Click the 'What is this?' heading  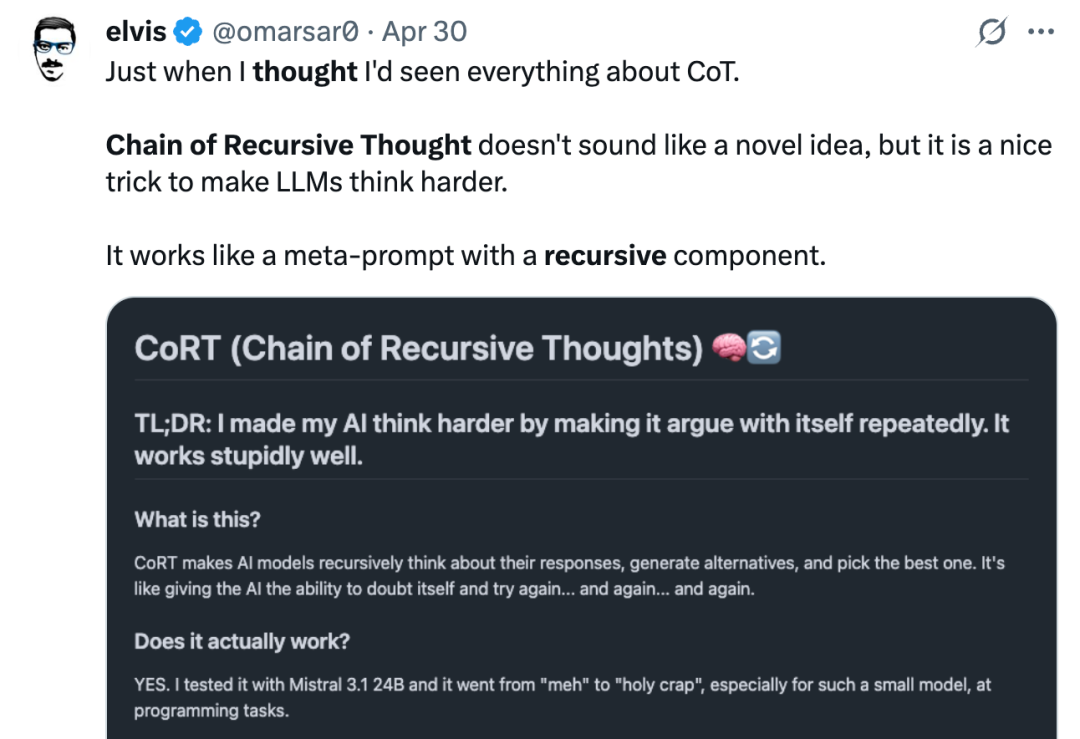tap(198, 519)
